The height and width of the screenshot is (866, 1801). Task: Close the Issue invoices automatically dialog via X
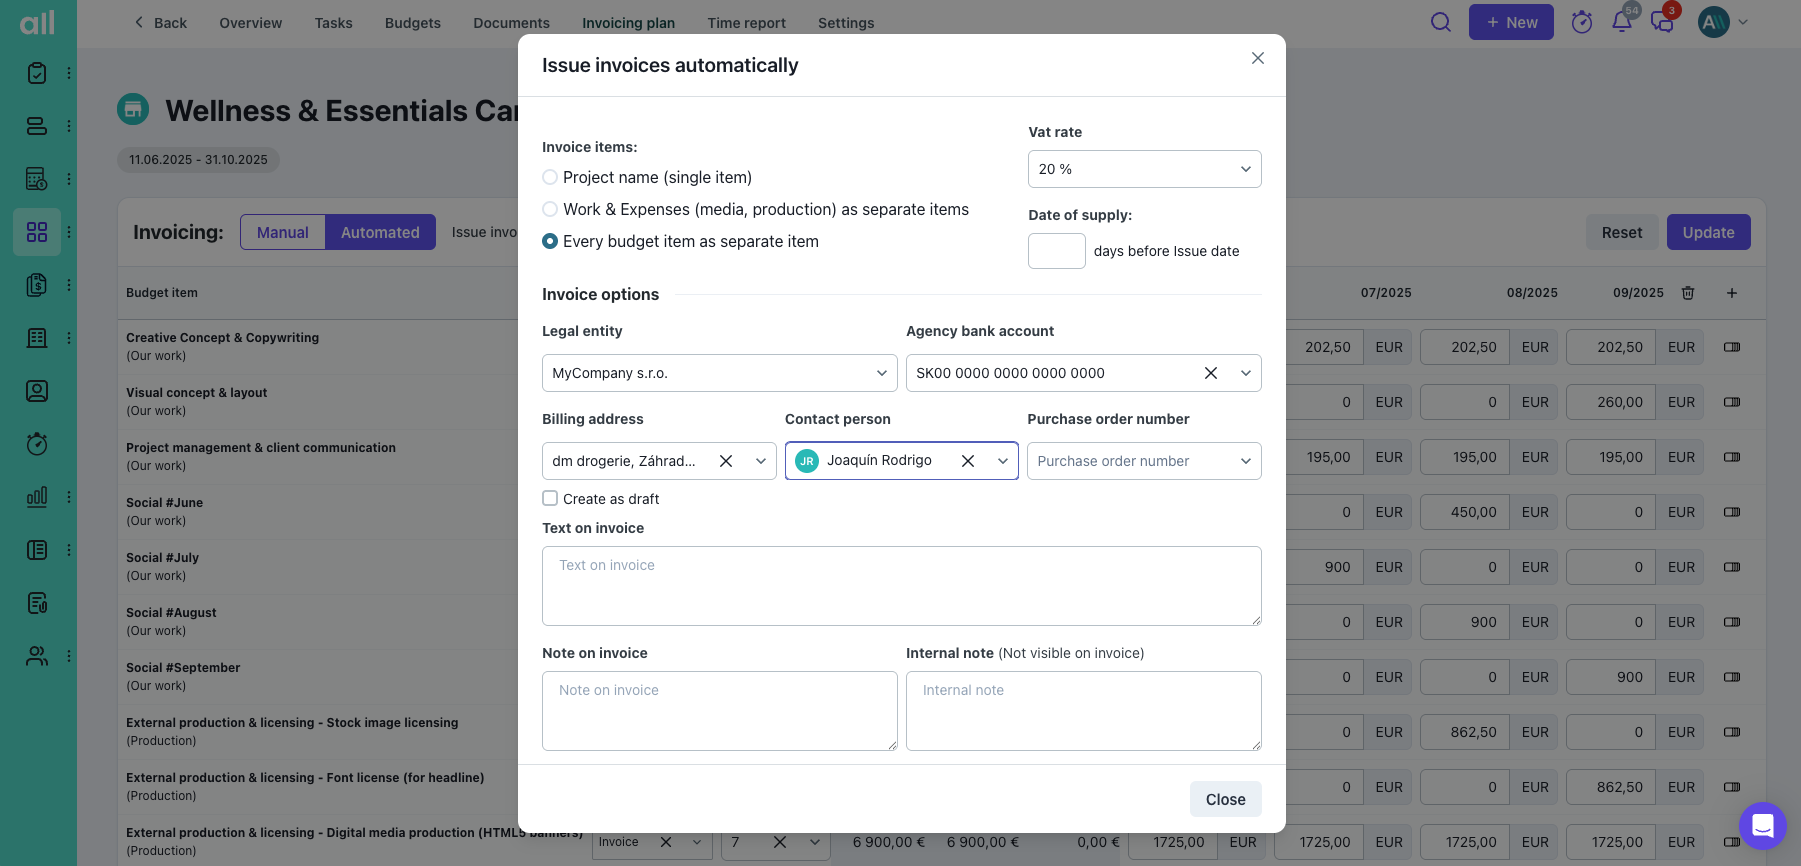[x=1258, y=58]
